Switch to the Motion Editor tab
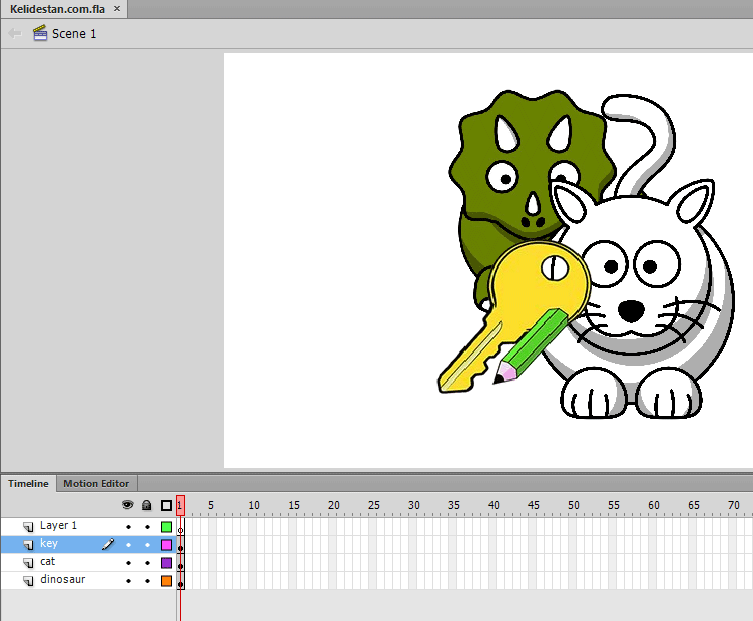Image resolution: width=753 pixels, height=621 pixels. [96, 484]
